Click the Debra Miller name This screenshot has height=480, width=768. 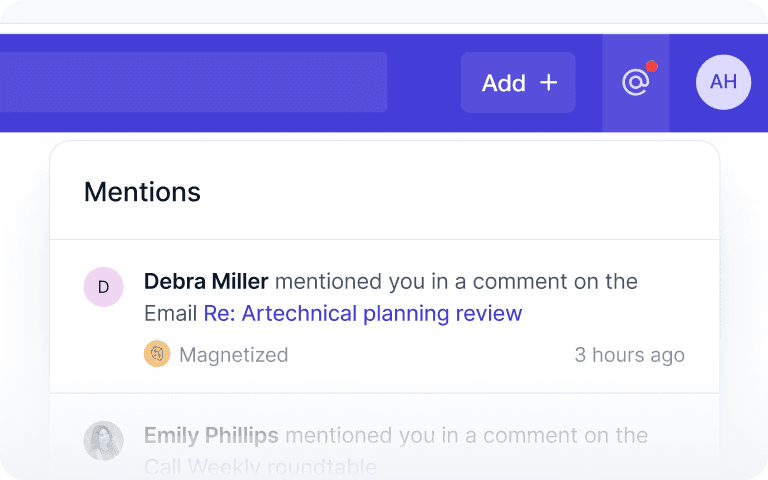click(x=206, y=282)
